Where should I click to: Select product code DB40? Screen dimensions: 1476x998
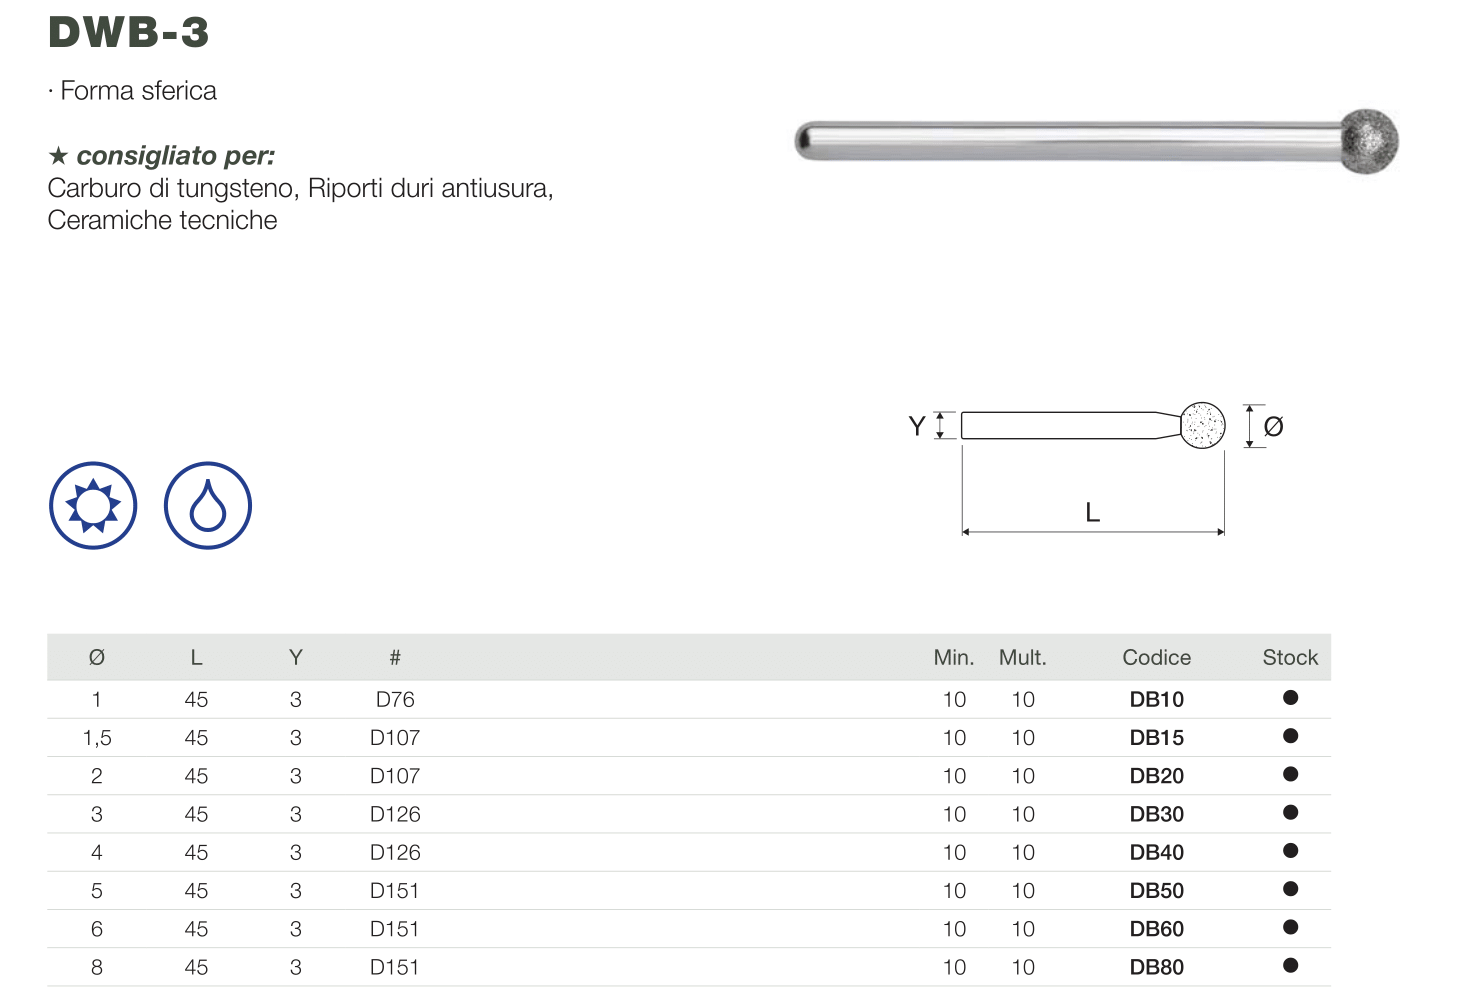click(x=1156, y=853)
